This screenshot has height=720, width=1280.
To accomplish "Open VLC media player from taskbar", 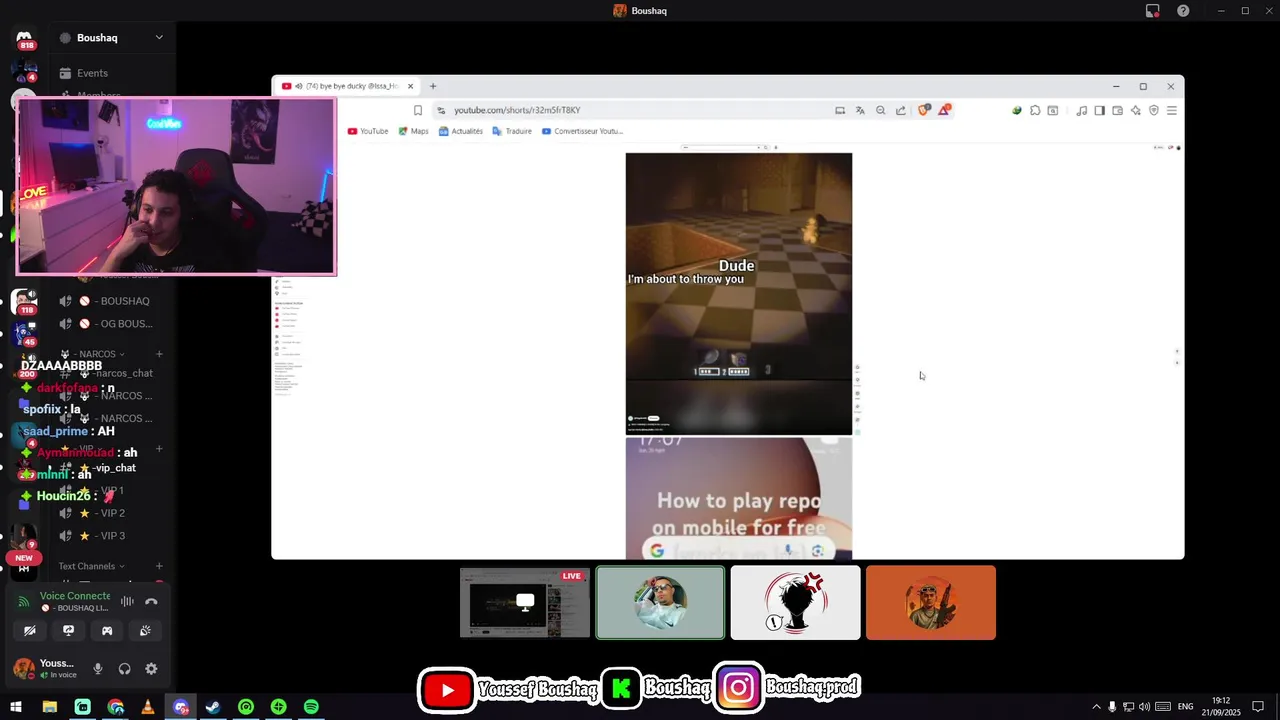I will click(148, 707).
